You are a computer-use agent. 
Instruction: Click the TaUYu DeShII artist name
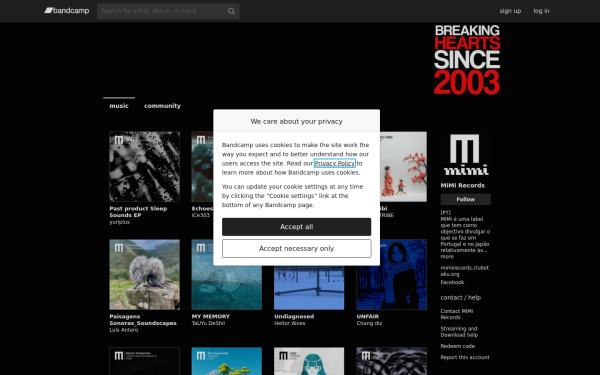tap(208, 323)
